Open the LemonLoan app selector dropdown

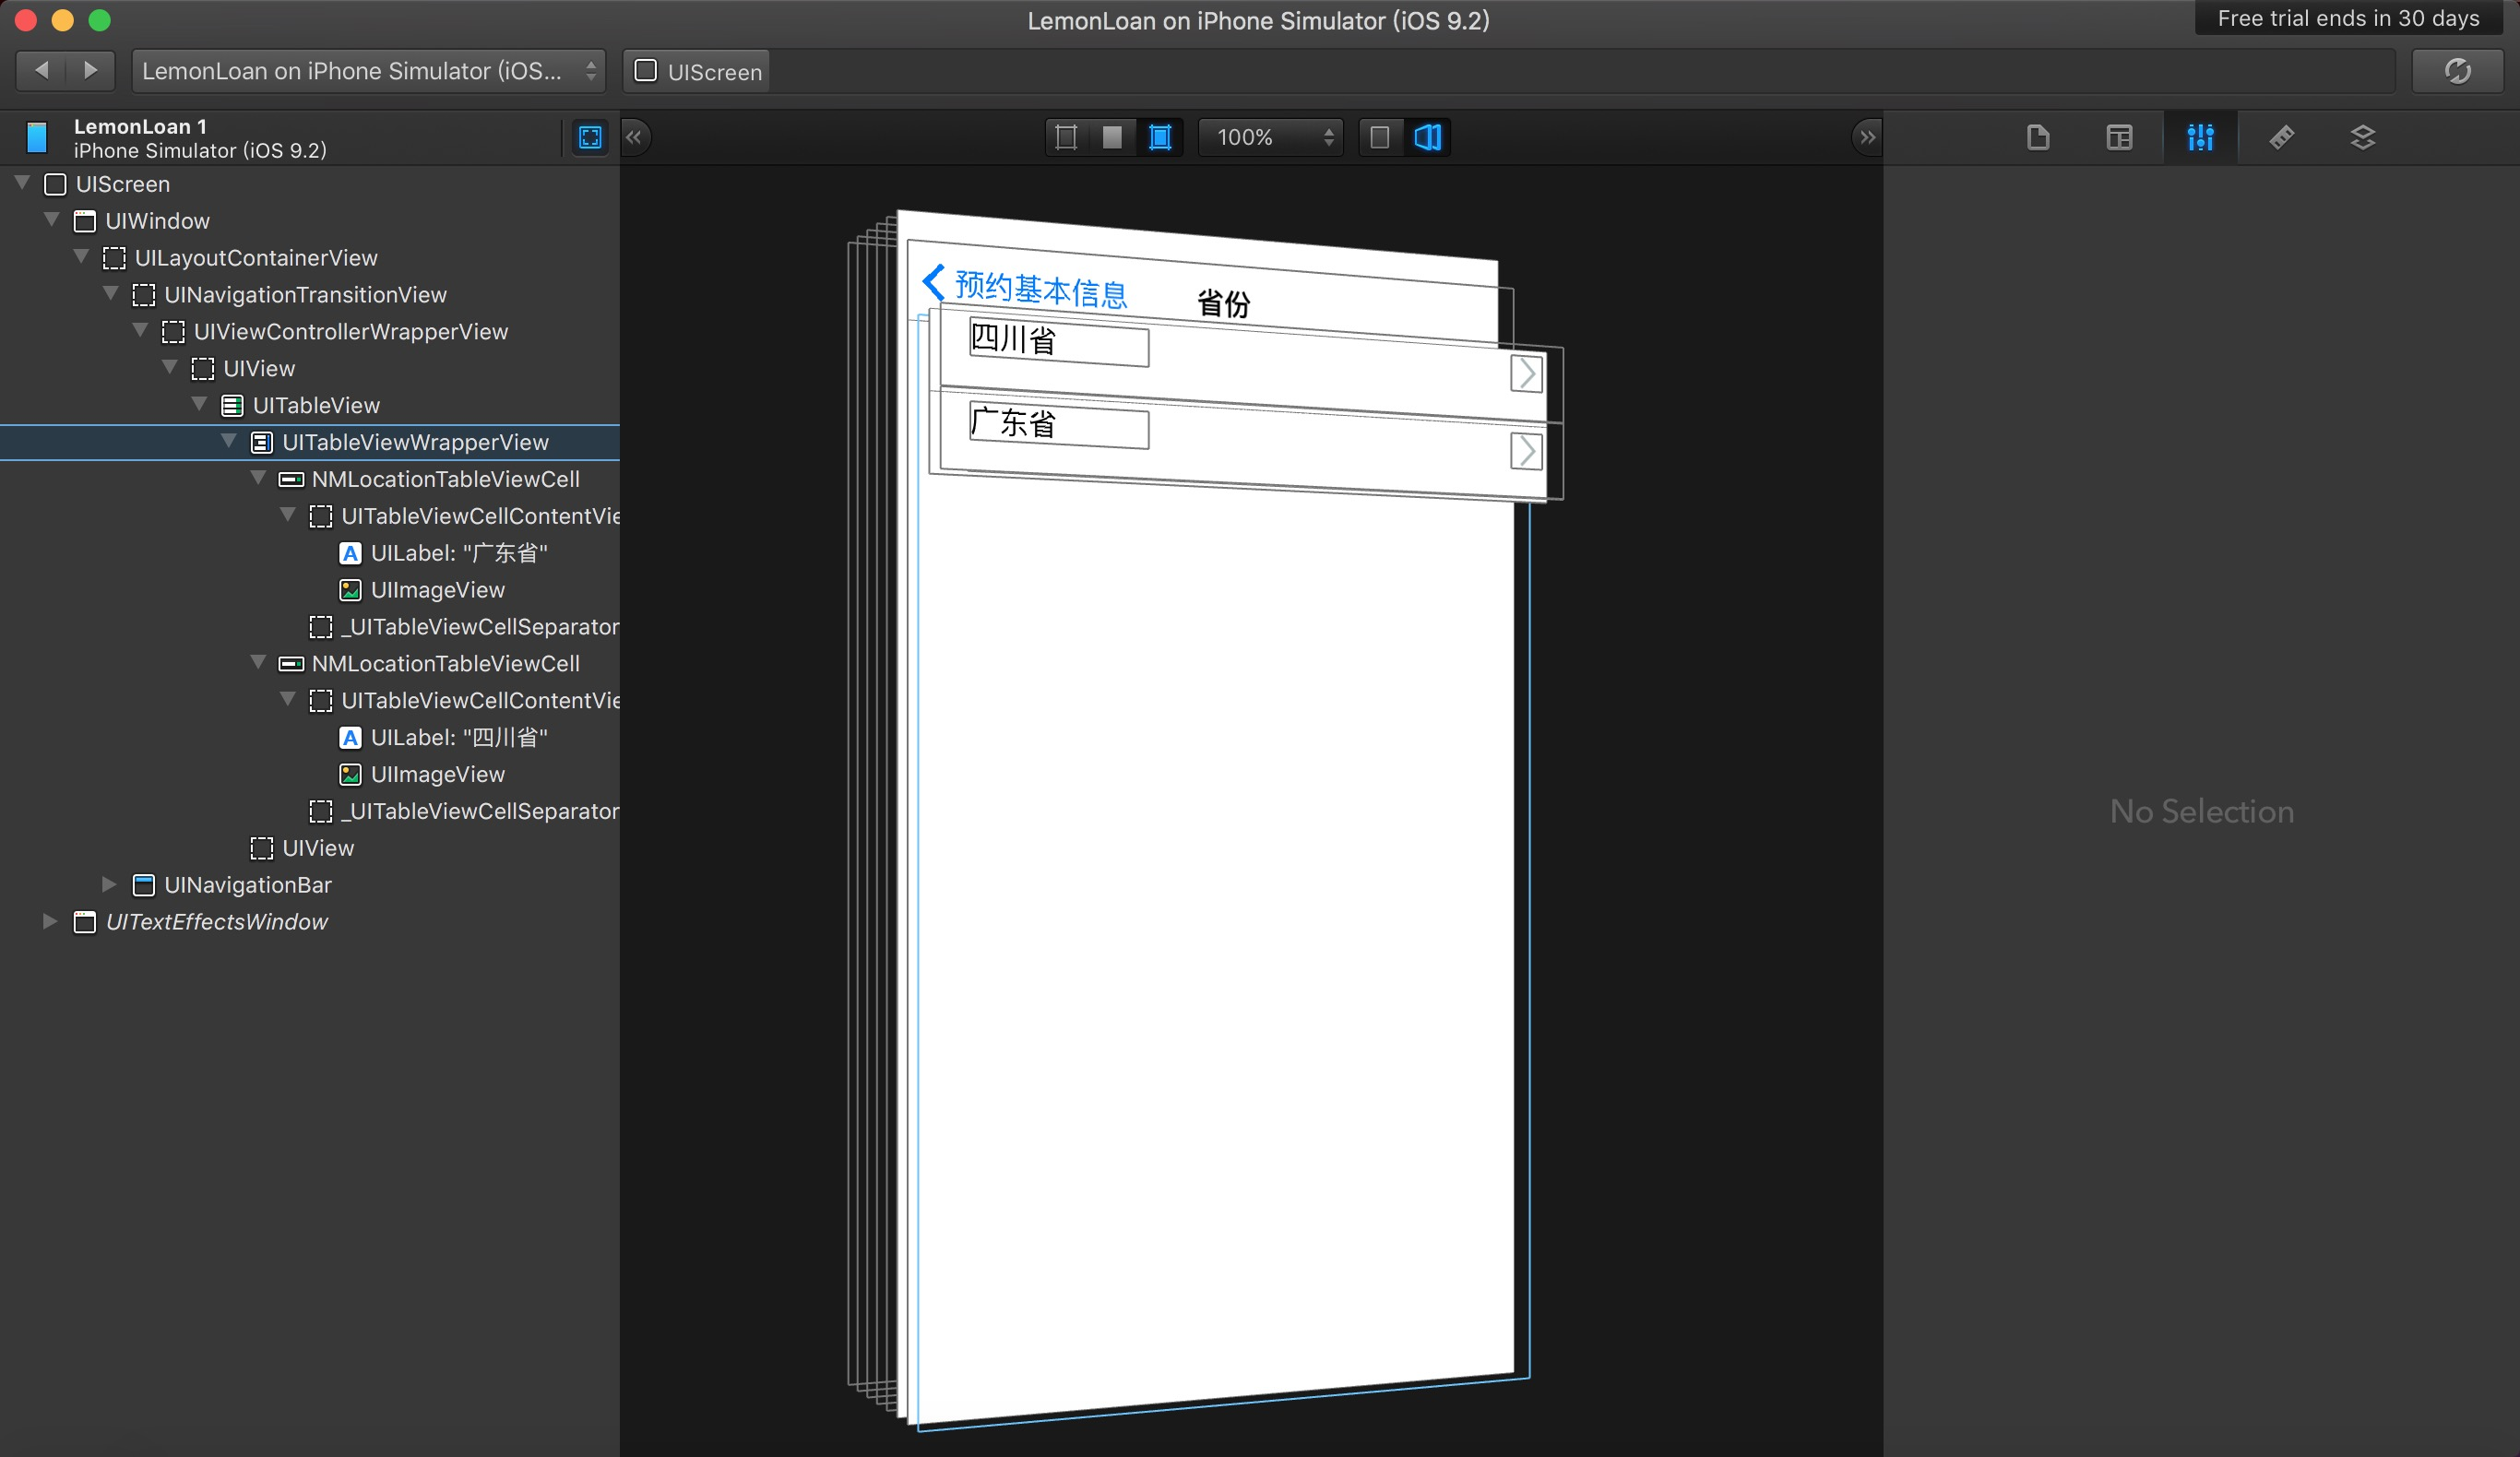(368, 71)
